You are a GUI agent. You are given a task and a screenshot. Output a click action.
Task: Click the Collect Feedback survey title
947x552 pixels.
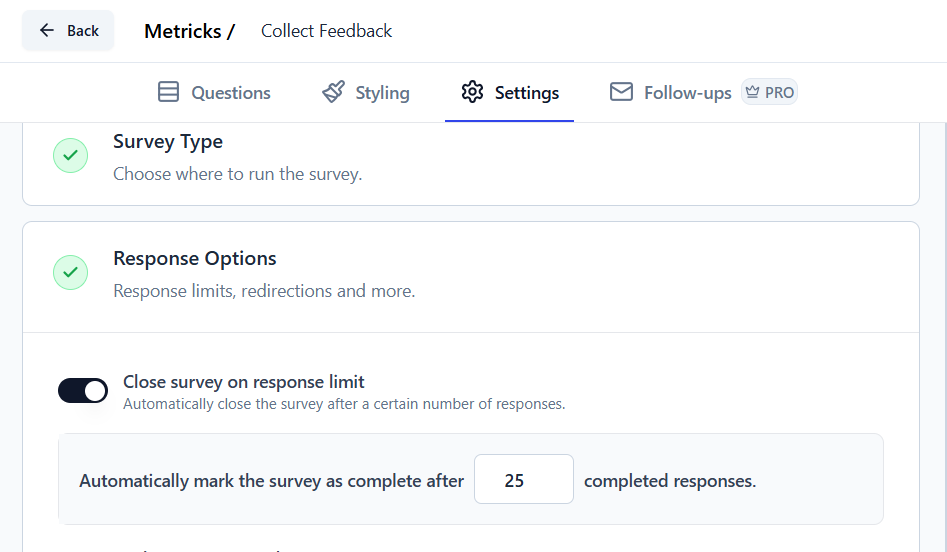(x=326, y=31)
